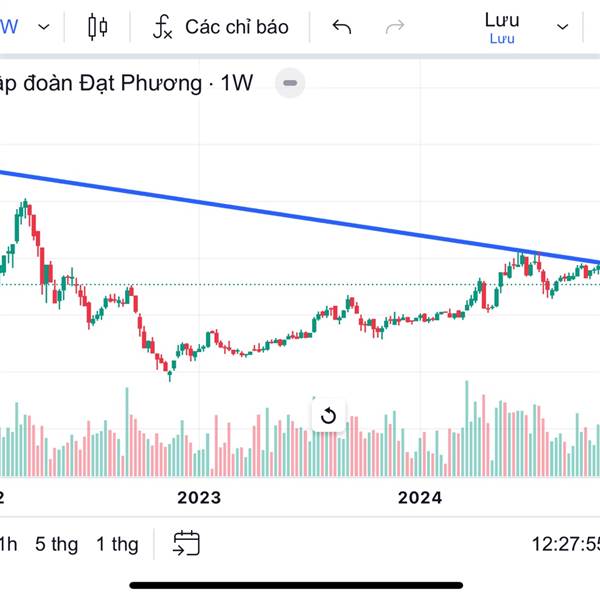Image resolution: width=600 pixels, height=600 pixels.
Task: Expand the timeframe W dropdown arrow
Action: pyautogui.click(x=44, y=27)
